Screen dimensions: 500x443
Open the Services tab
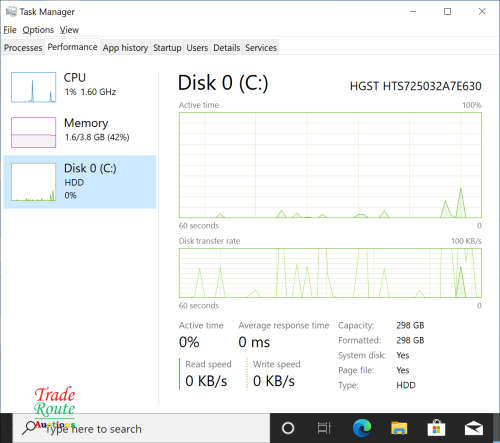261,48
